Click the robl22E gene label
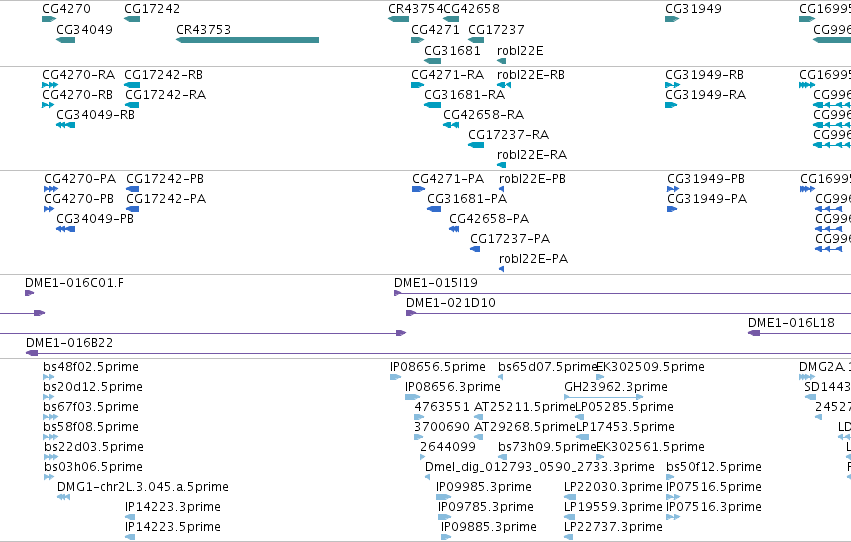This screenshot has width=851, height=542. [x=520, y=51]
